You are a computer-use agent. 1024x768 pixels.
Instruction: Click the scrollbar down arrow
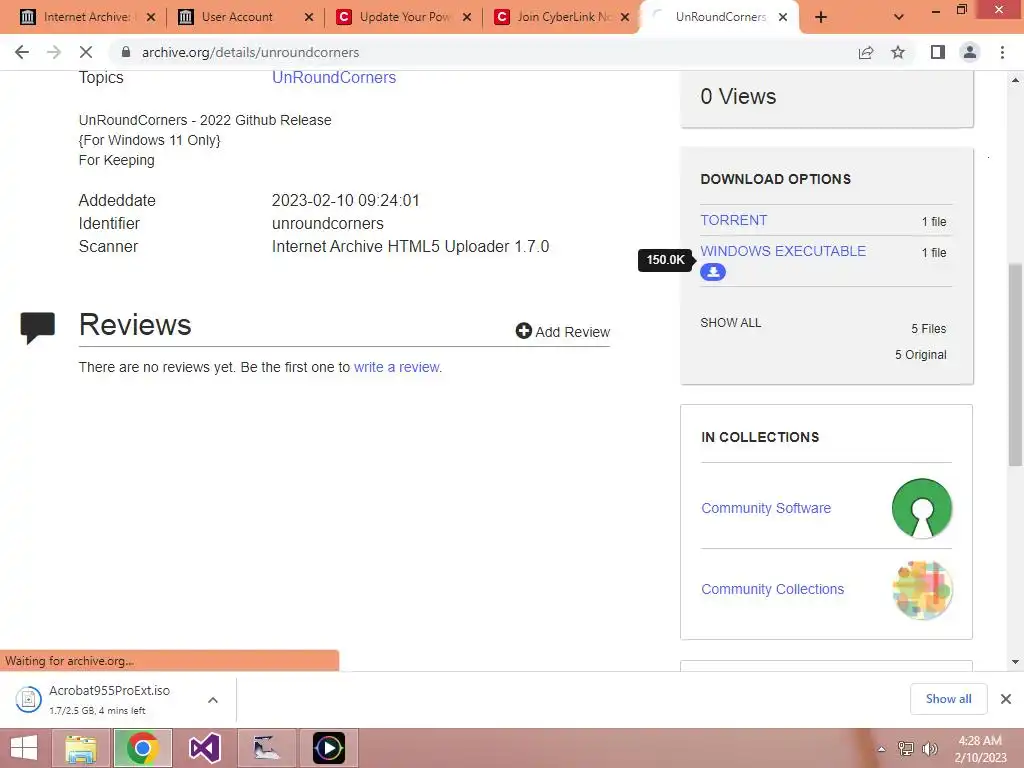pyautogui.click(x=1015, y=662)
